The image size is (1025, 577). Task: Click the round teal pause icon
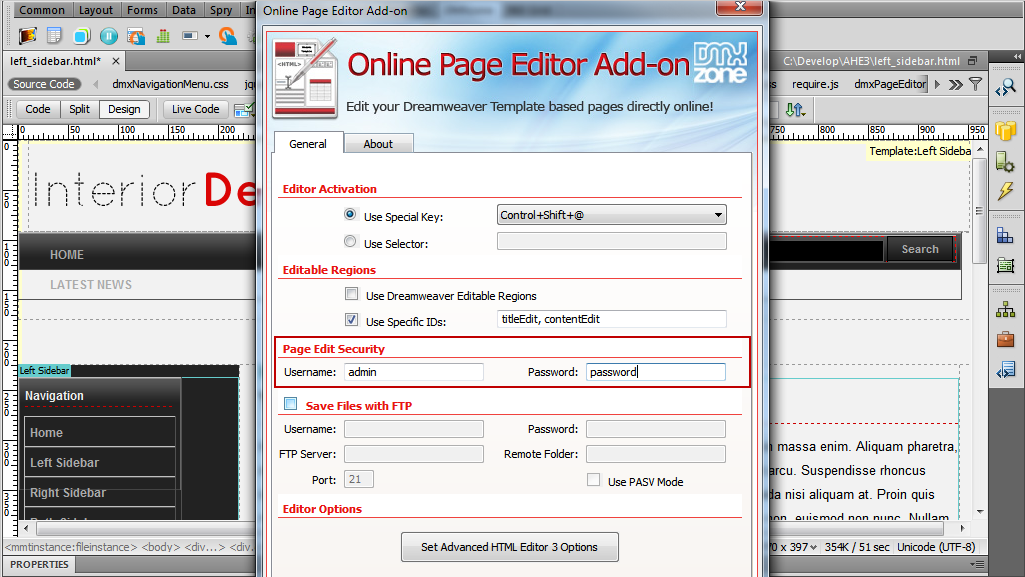pos(109,35)
